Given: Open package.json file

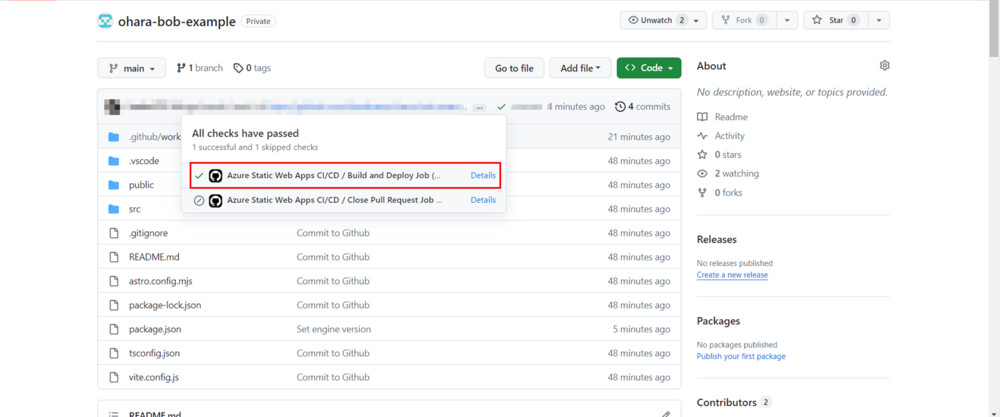Looking at the screenshot, I should 155,330.
